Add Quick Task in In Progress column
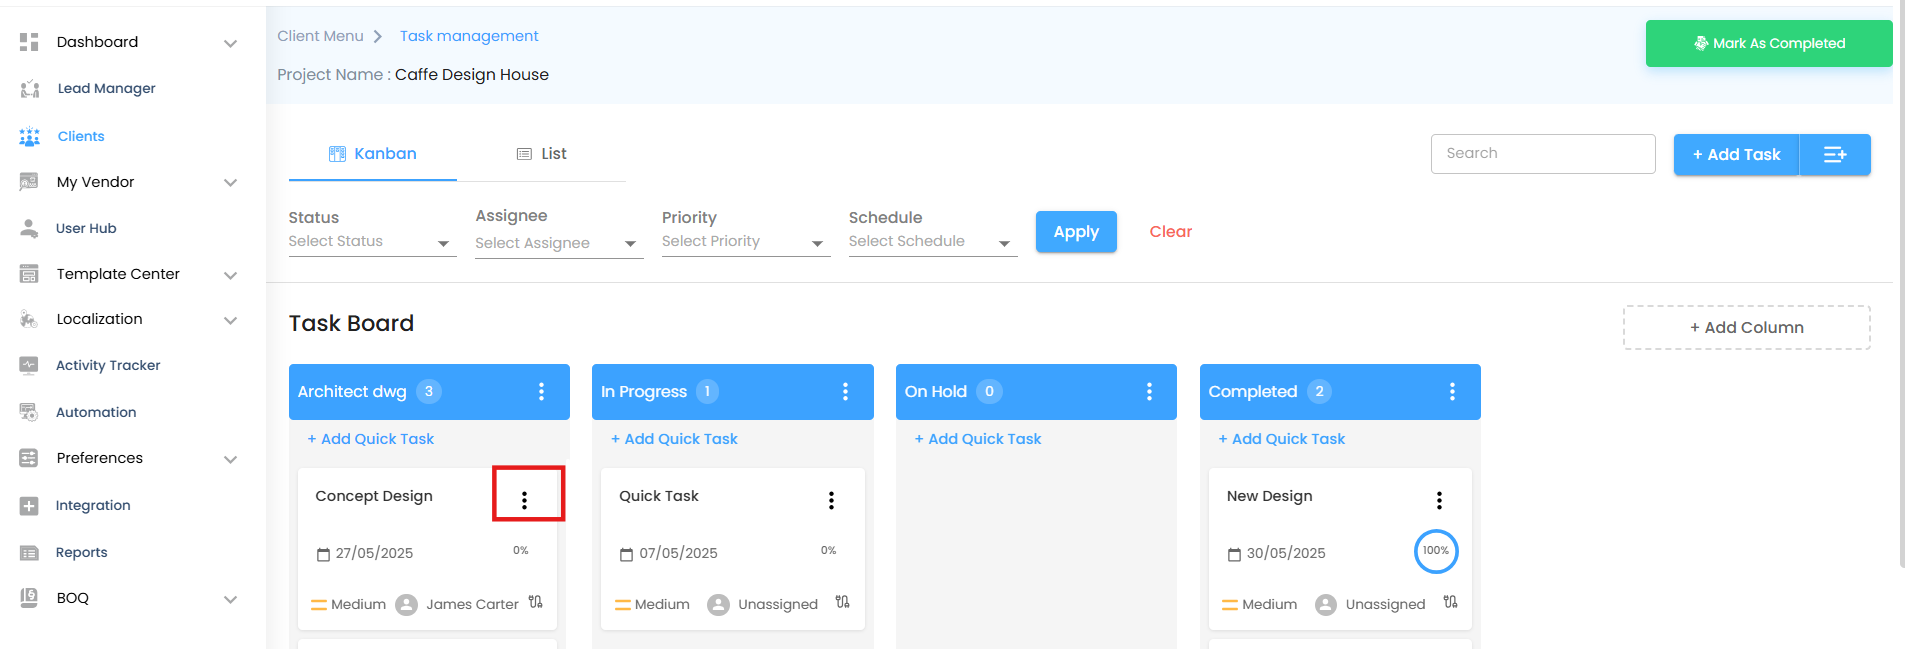The height and width of the screenshot is (649, 1905). coord(674,439)
